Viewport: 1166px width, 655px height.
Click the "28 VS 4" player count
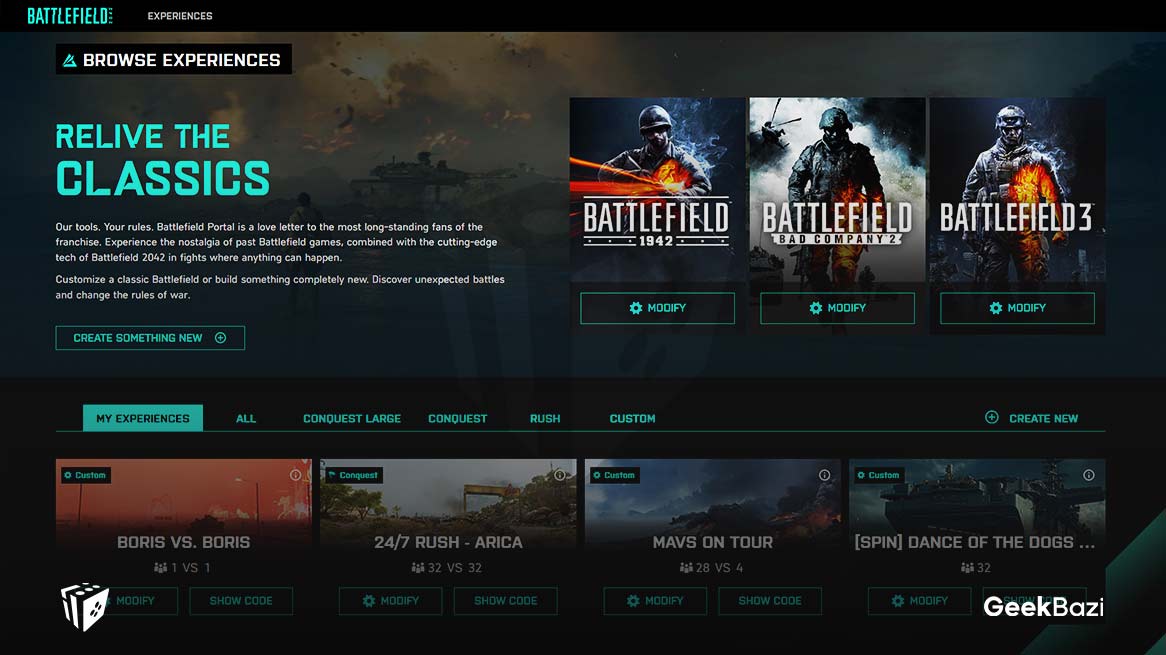(x=712, y=568)
